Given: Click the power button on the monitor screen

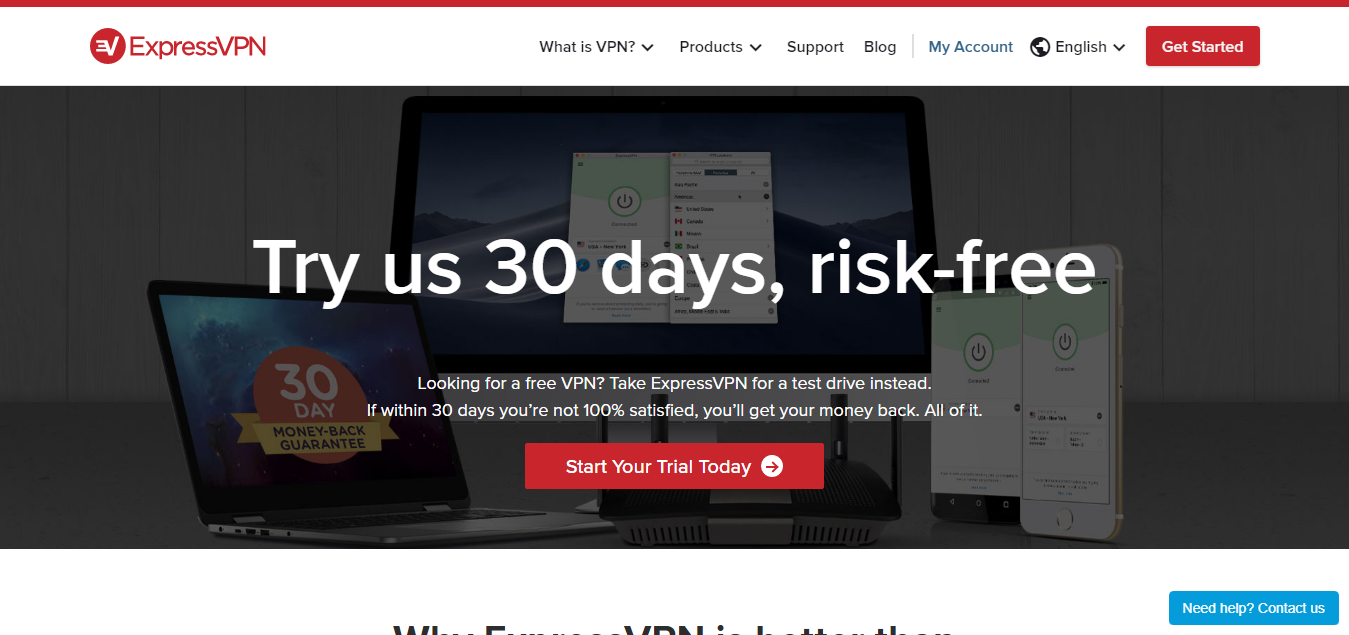Looking at the screenshot, I should (x=624, y=201).
